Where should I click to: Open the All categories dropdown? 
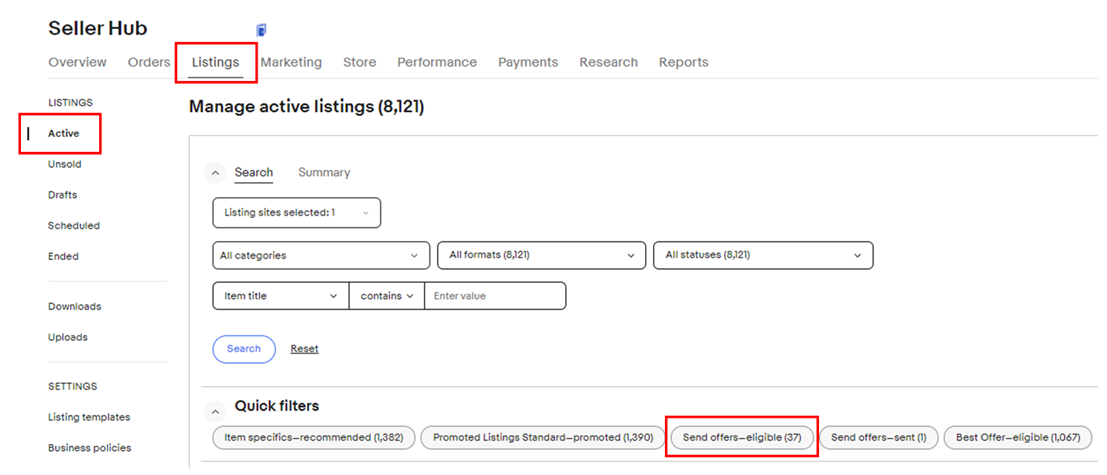point(321,255)
